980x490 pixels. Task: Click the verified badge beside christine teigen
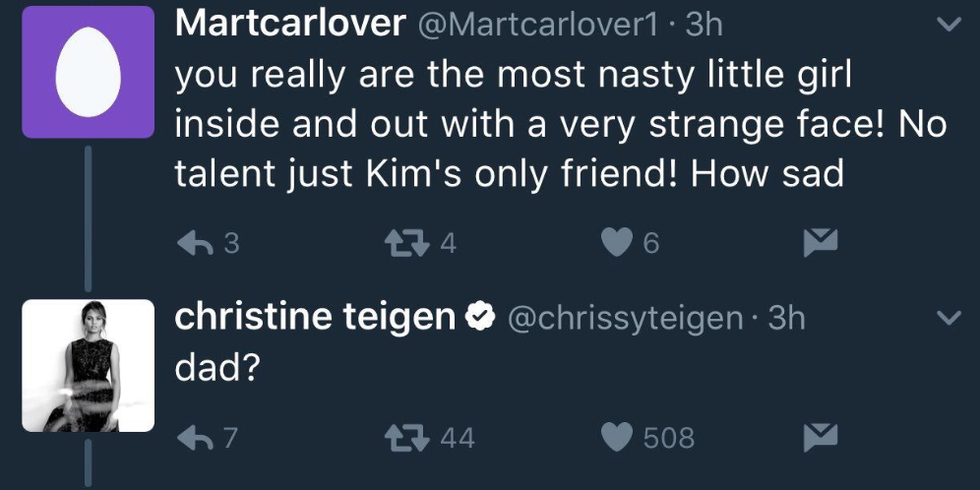483,318
